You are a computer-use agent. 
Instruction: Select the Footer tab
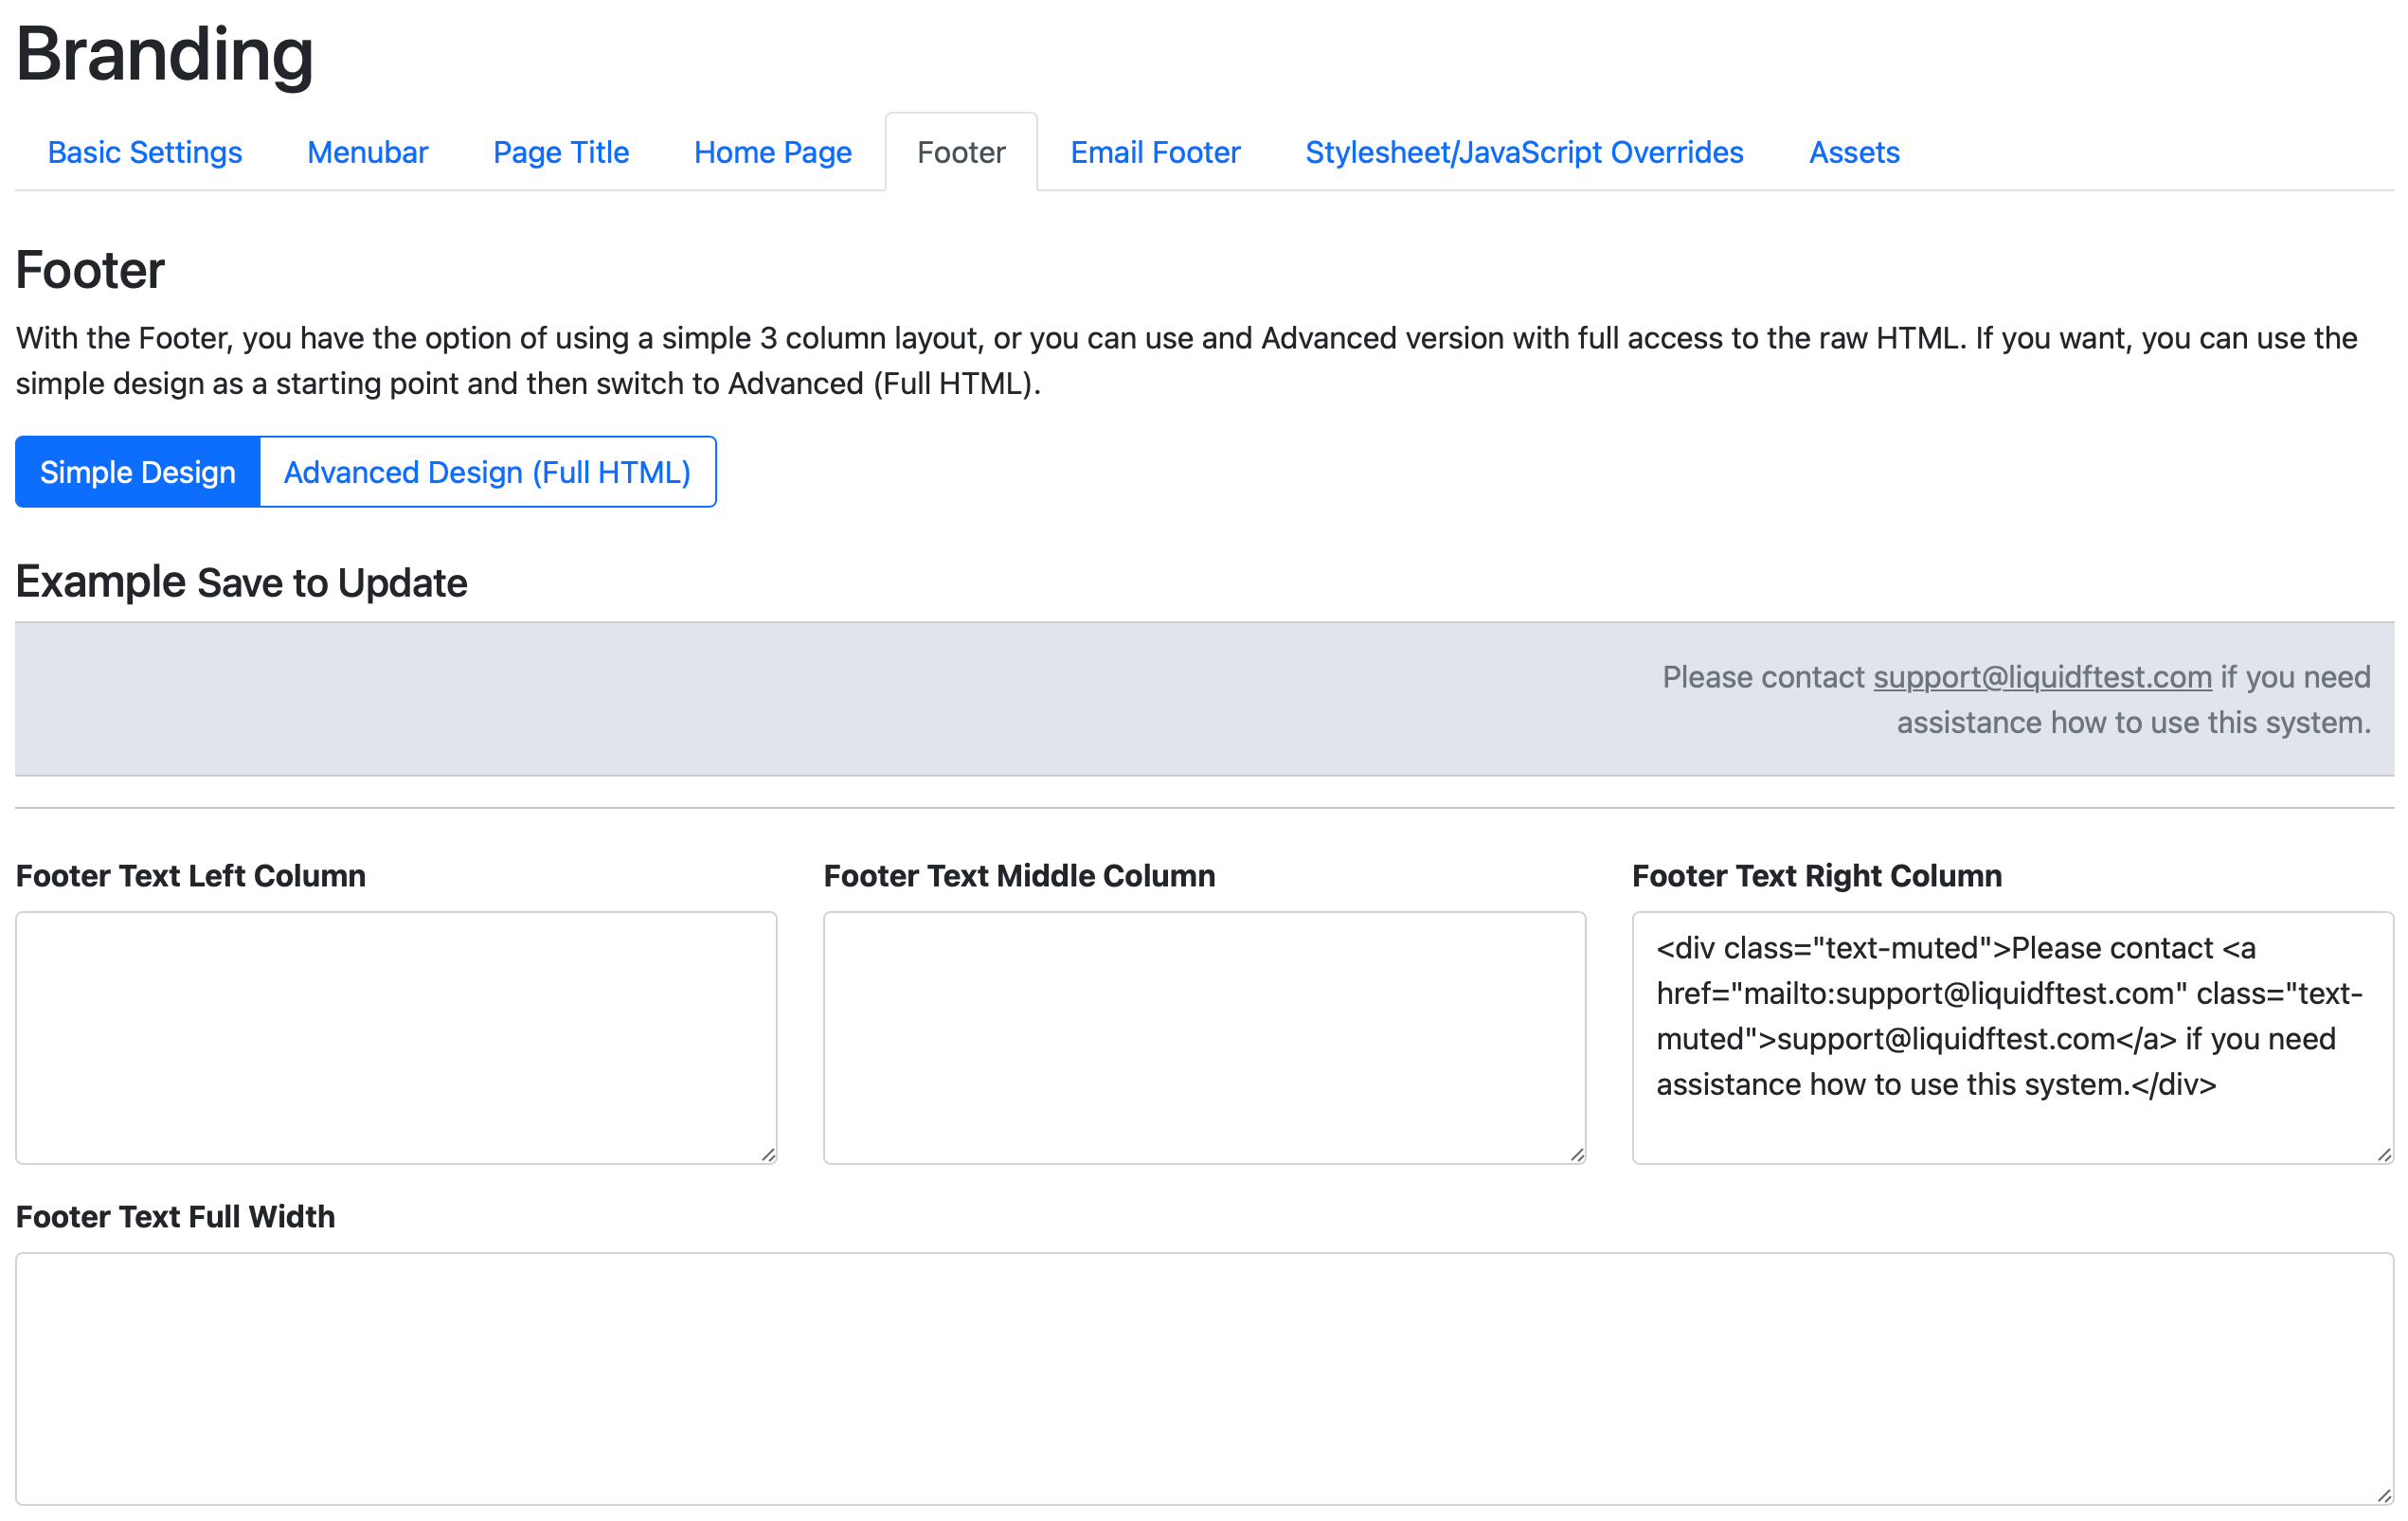(960, 152)
